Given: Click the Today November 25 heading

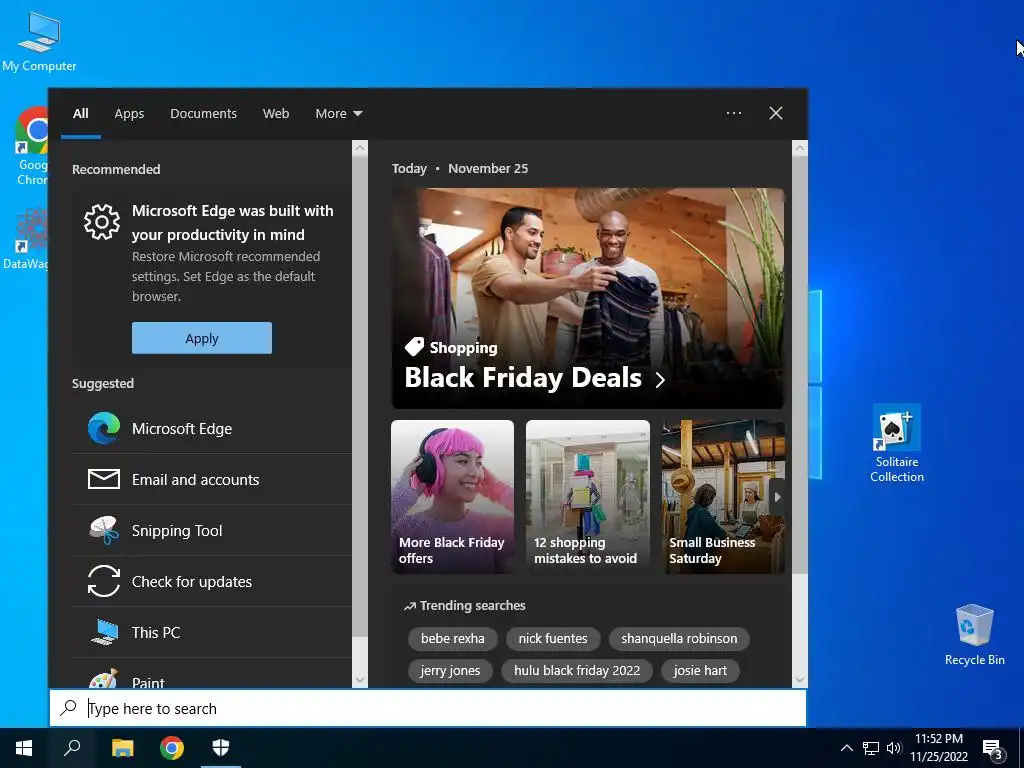Looking at the screenshot, I should (460, 168).
